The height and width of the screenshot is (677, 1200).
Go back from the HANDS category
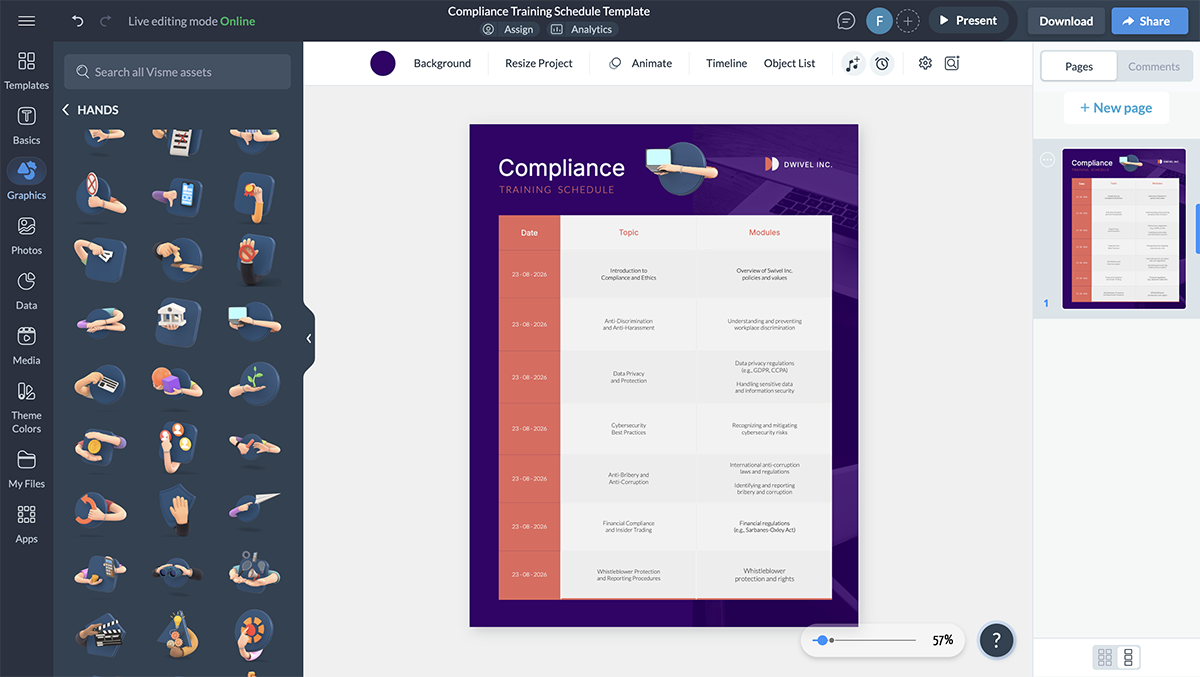66,110
